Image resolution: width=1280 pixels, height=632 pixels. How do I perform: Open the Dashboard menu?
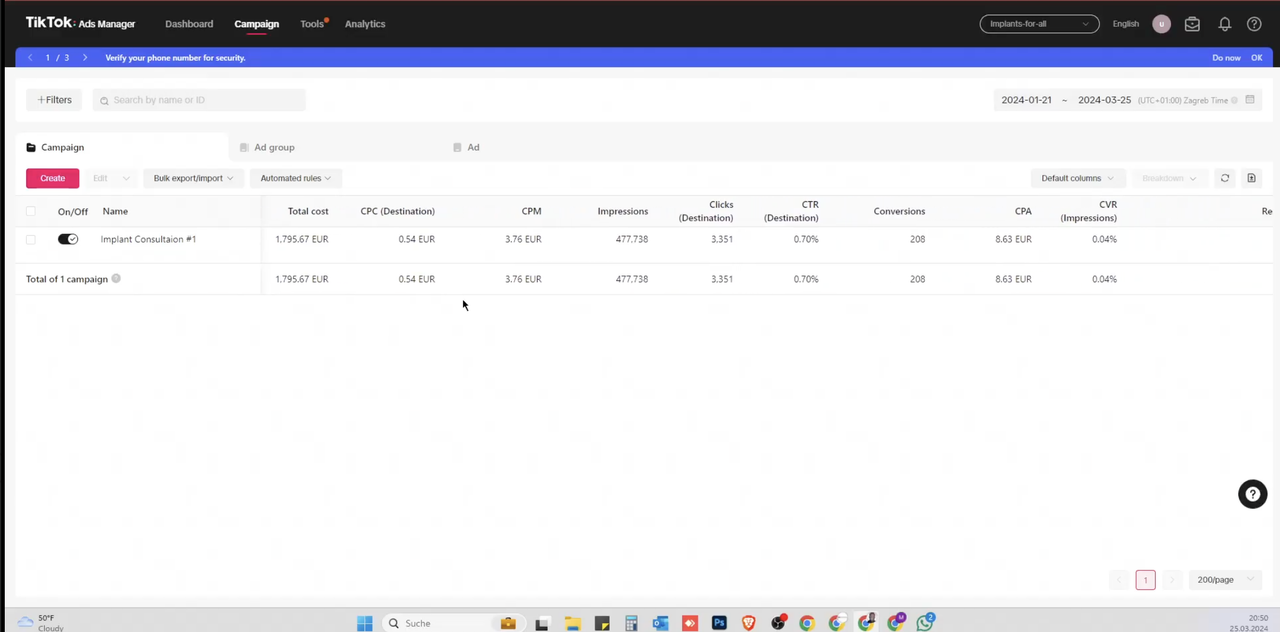[x=189, y=24]
